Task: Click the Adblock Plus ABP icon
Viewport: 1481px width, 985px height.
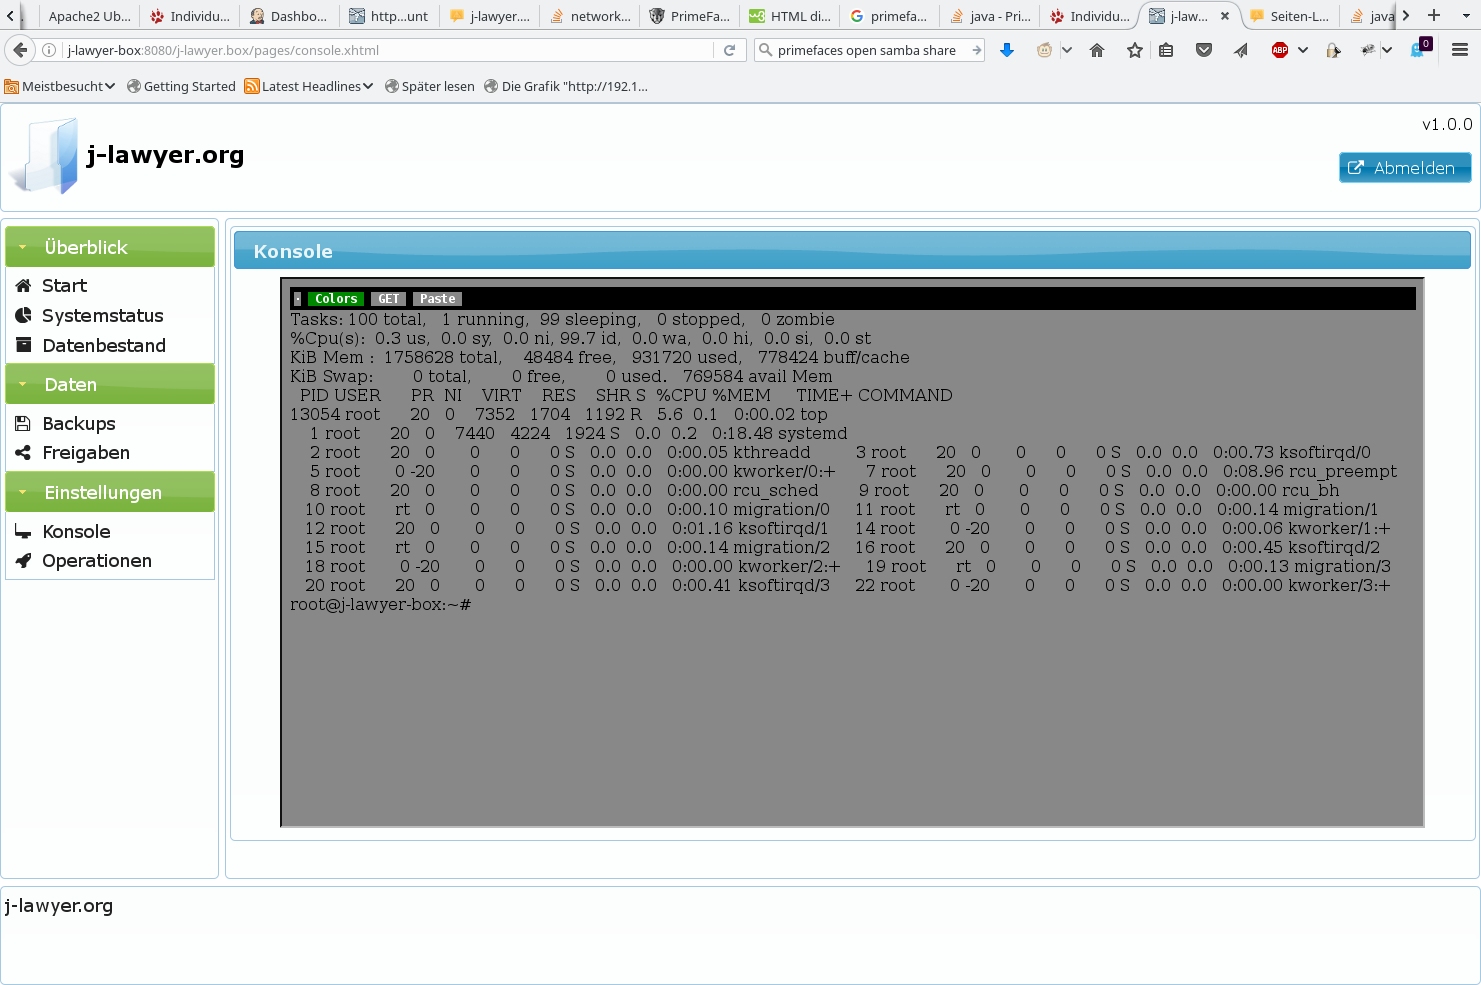Action: 1280,50
